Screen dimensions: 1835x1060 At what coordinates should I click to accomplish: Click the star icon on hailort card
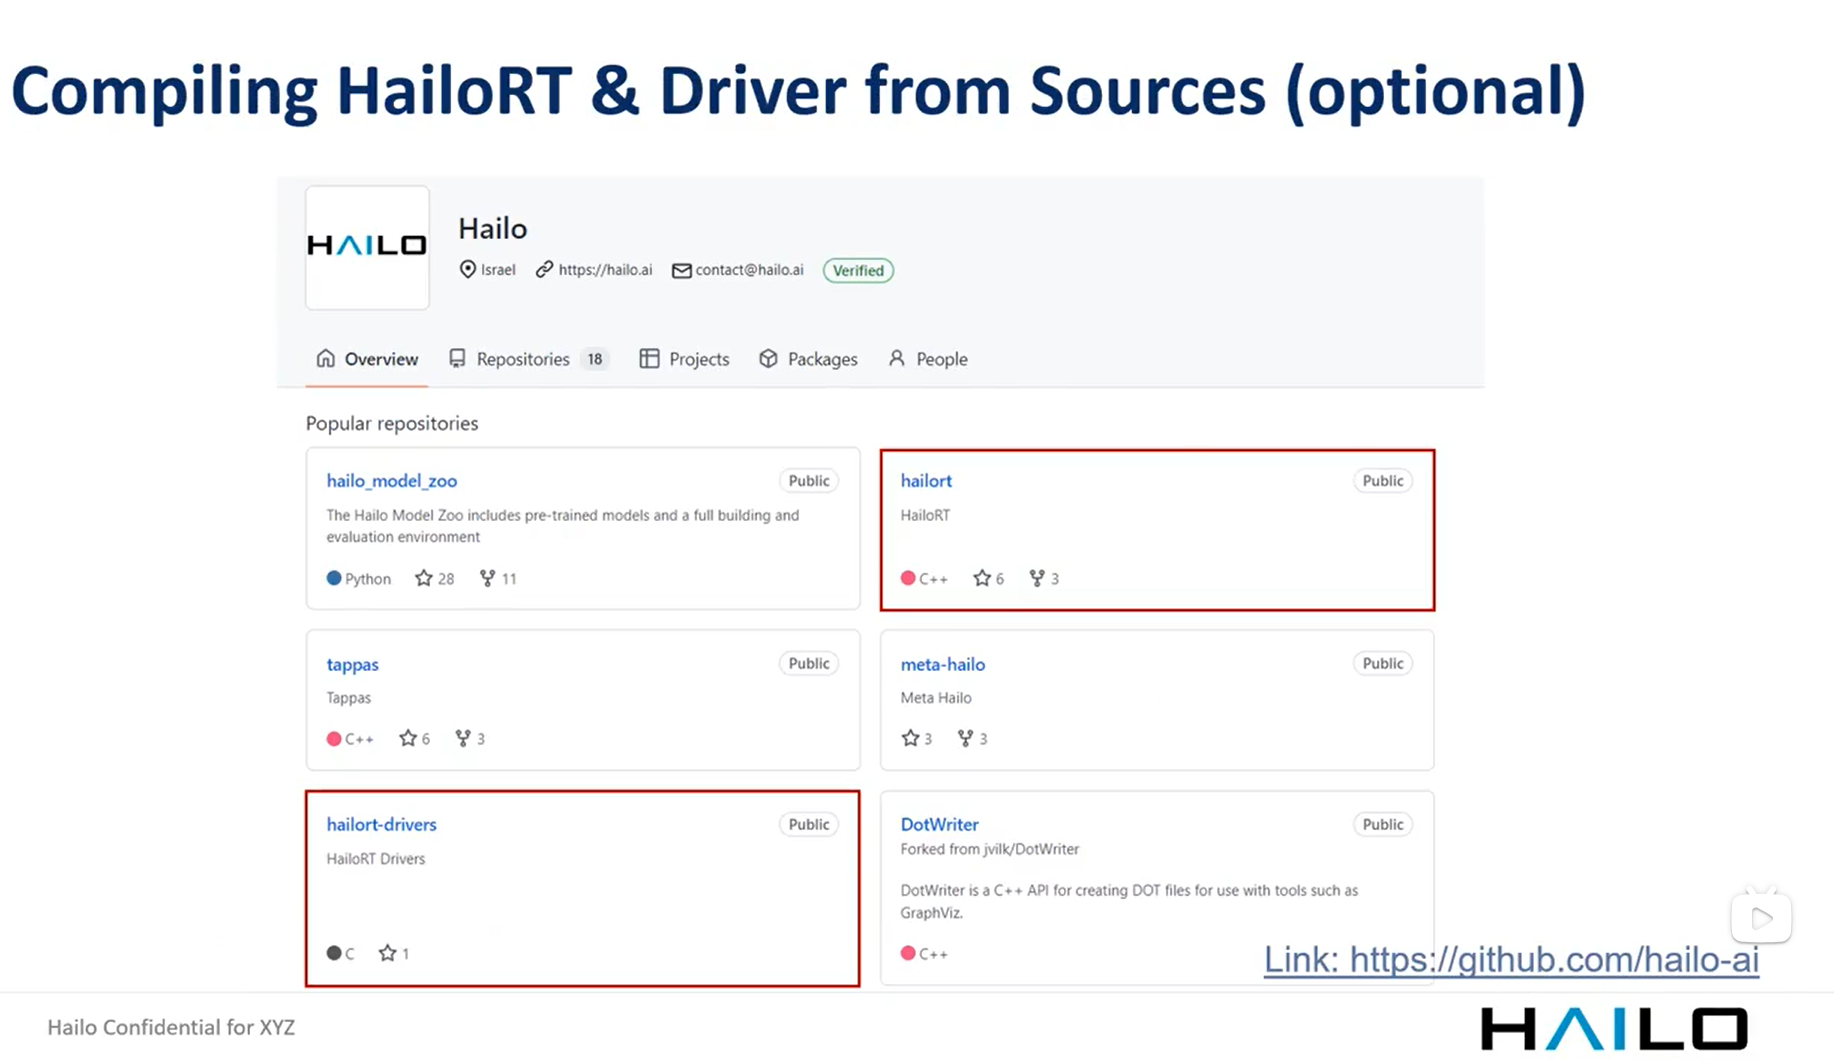(982, 578)
